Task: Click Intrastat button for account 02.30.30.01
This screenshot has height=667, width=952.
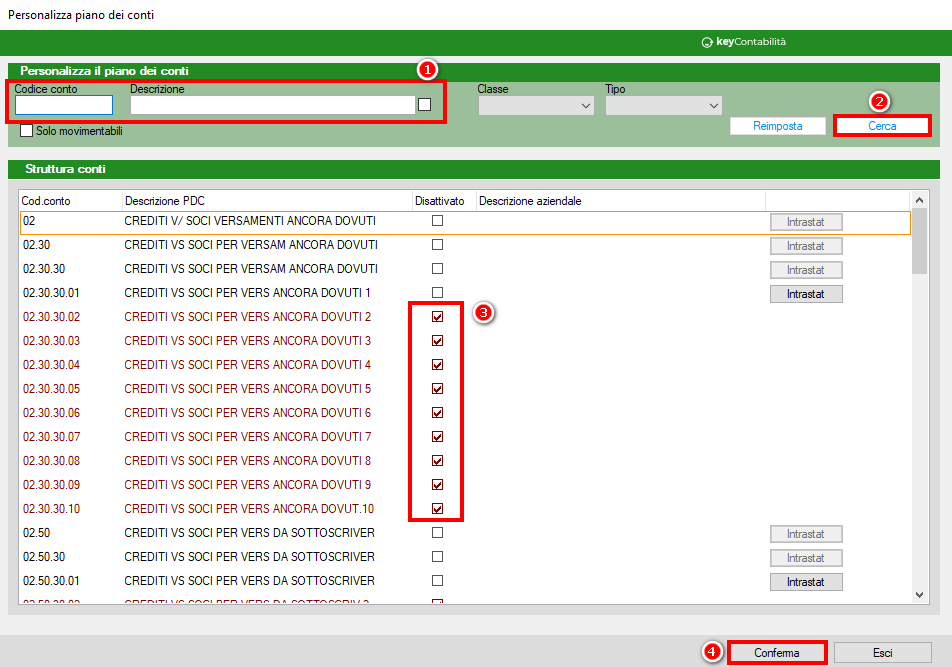Action: coord(805,294)
